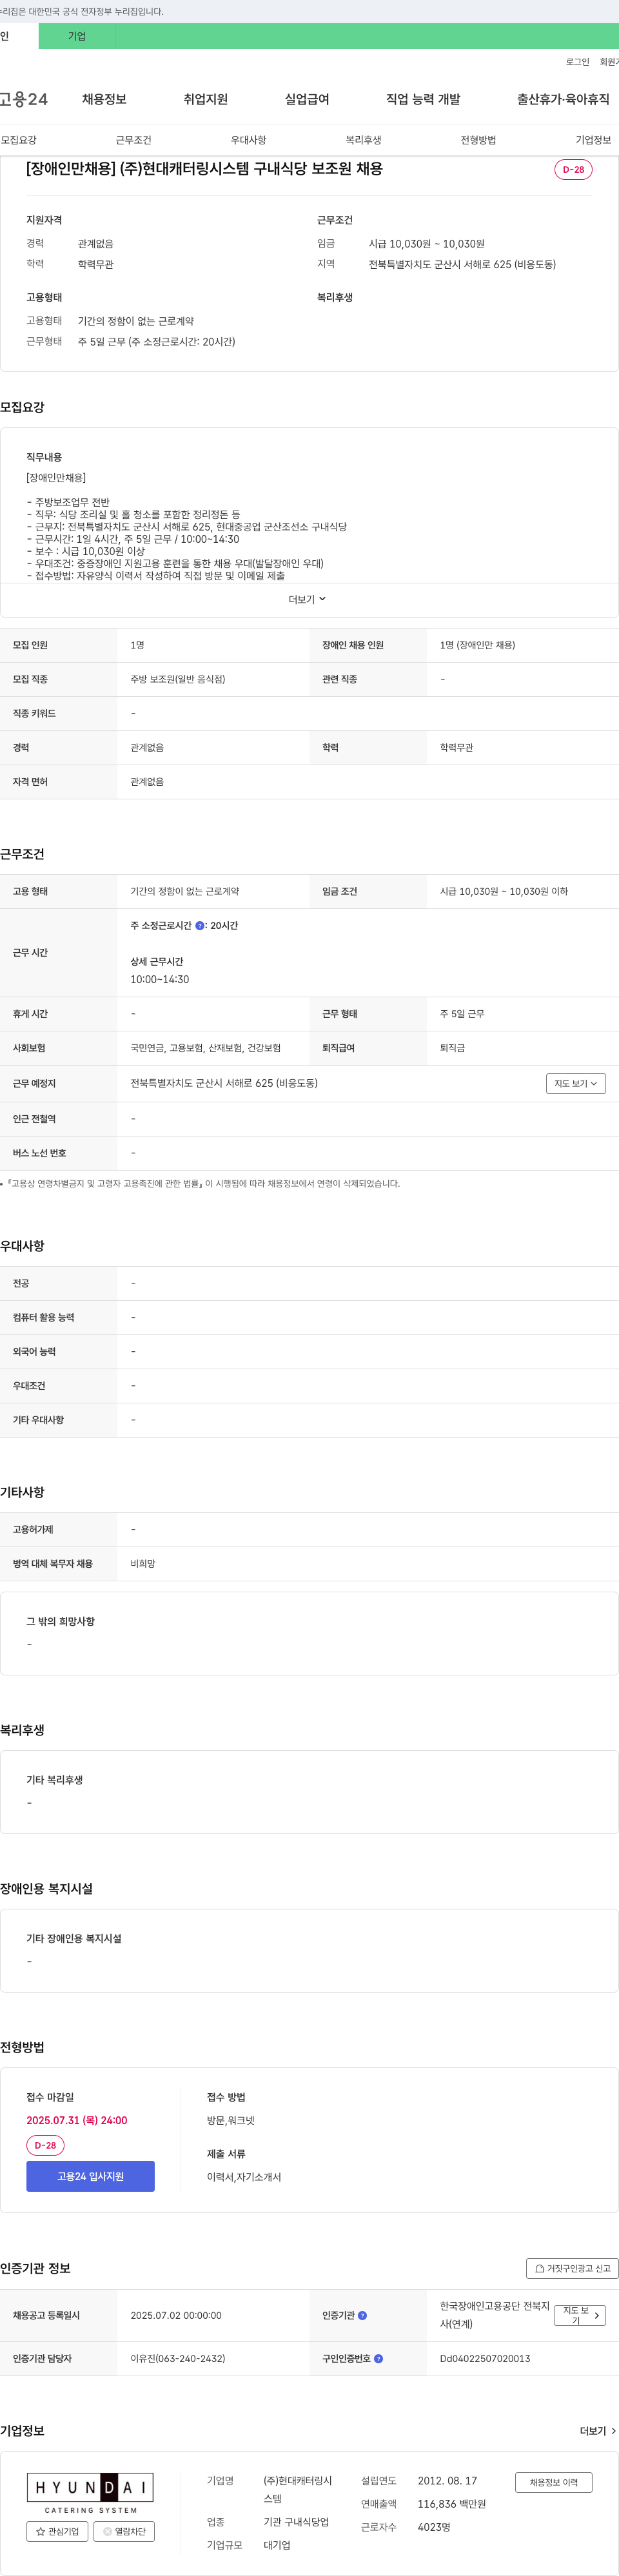This screenshot has width=619, height=2576.
Task: Jump to 전형방법 section tab
Action: [x=478, y=140]
